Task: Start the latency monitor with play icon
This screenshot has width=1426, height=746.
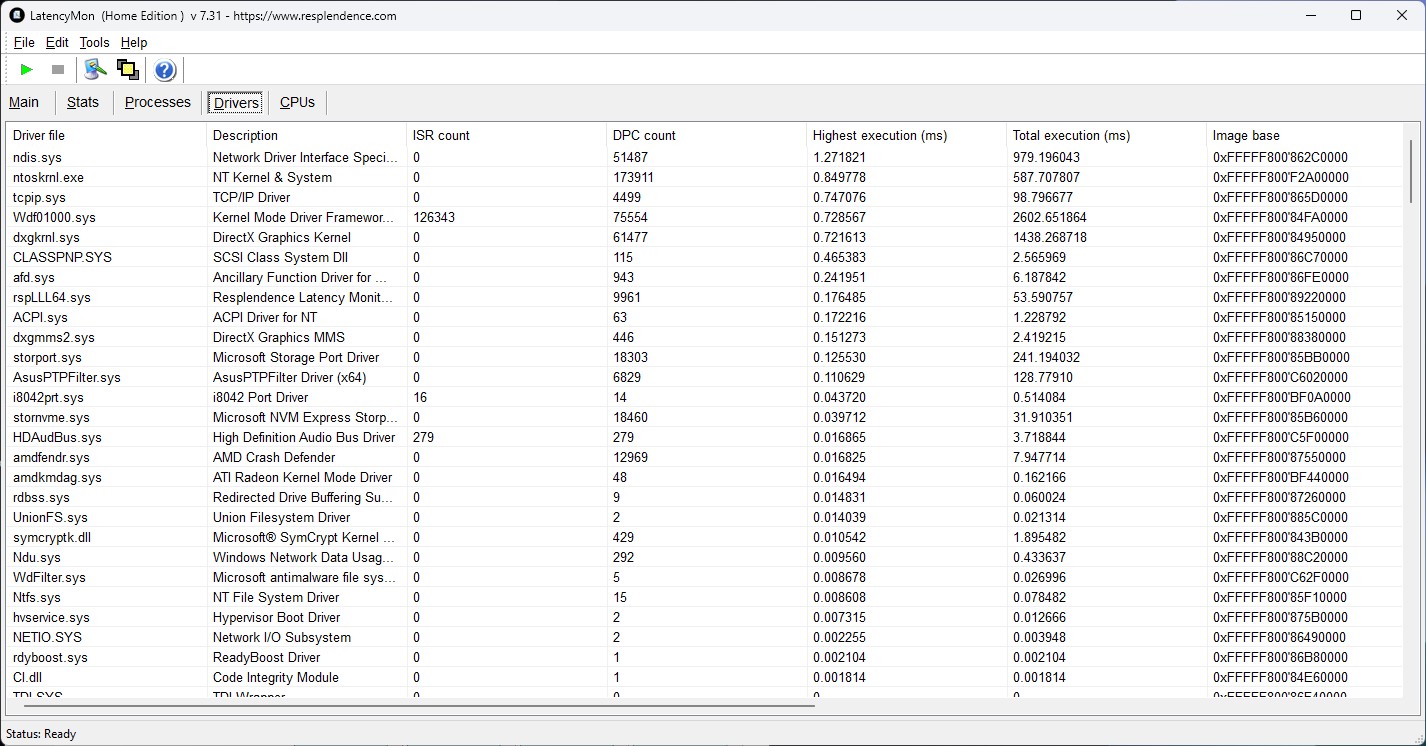Action: 27,70
